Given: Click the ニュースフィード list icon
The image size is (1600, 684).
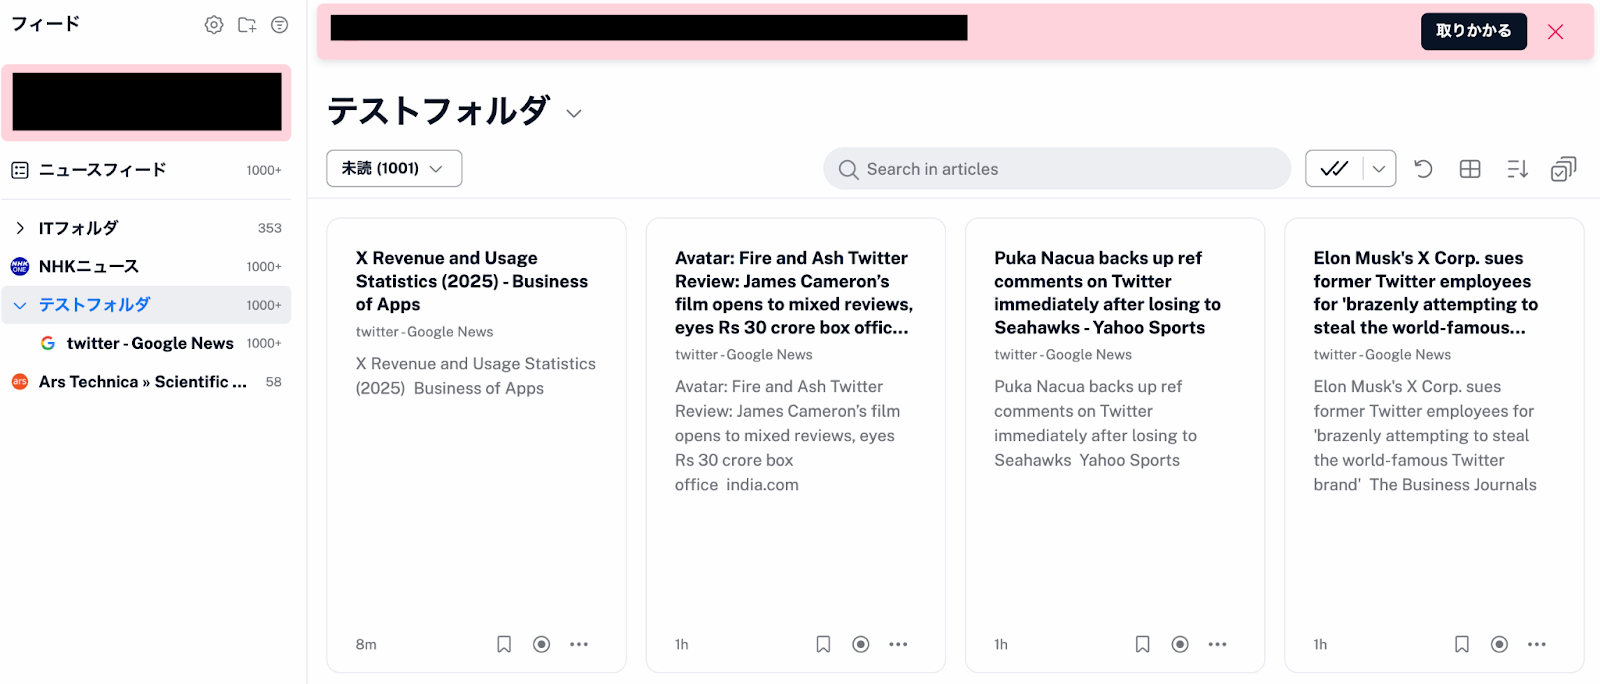Looking at the screenshot, I should pos(20,170).
